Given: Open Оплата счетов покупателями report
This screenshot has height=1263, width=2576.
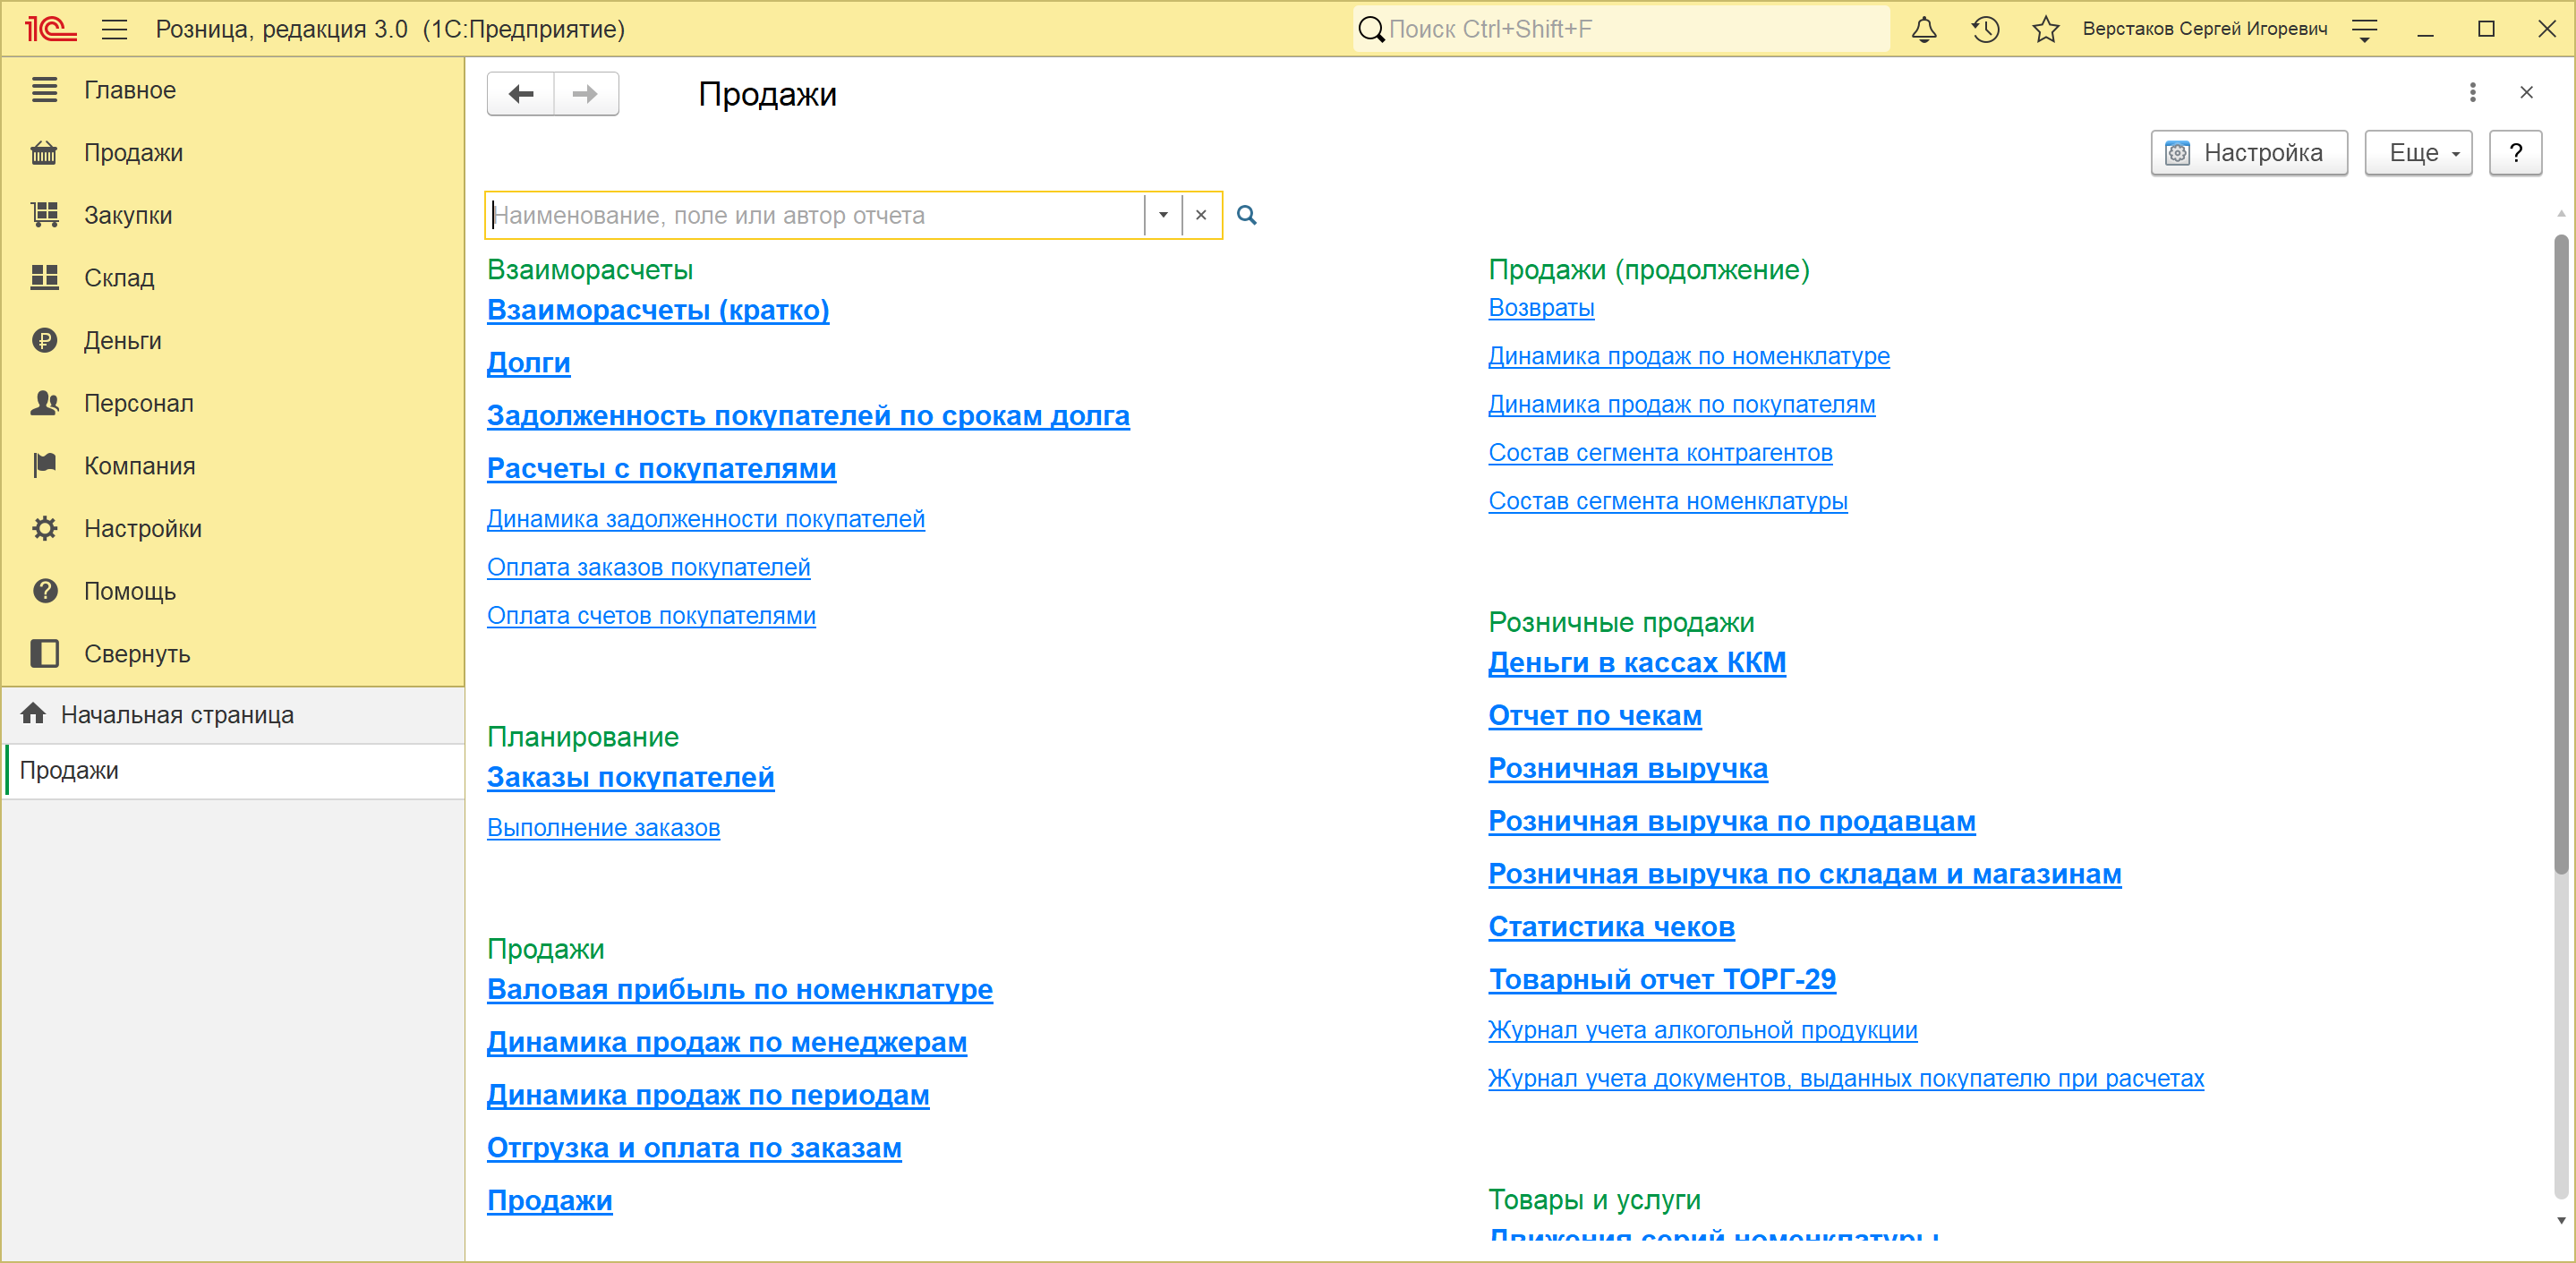Looking at the screenshot, I should tap(651, 616).
